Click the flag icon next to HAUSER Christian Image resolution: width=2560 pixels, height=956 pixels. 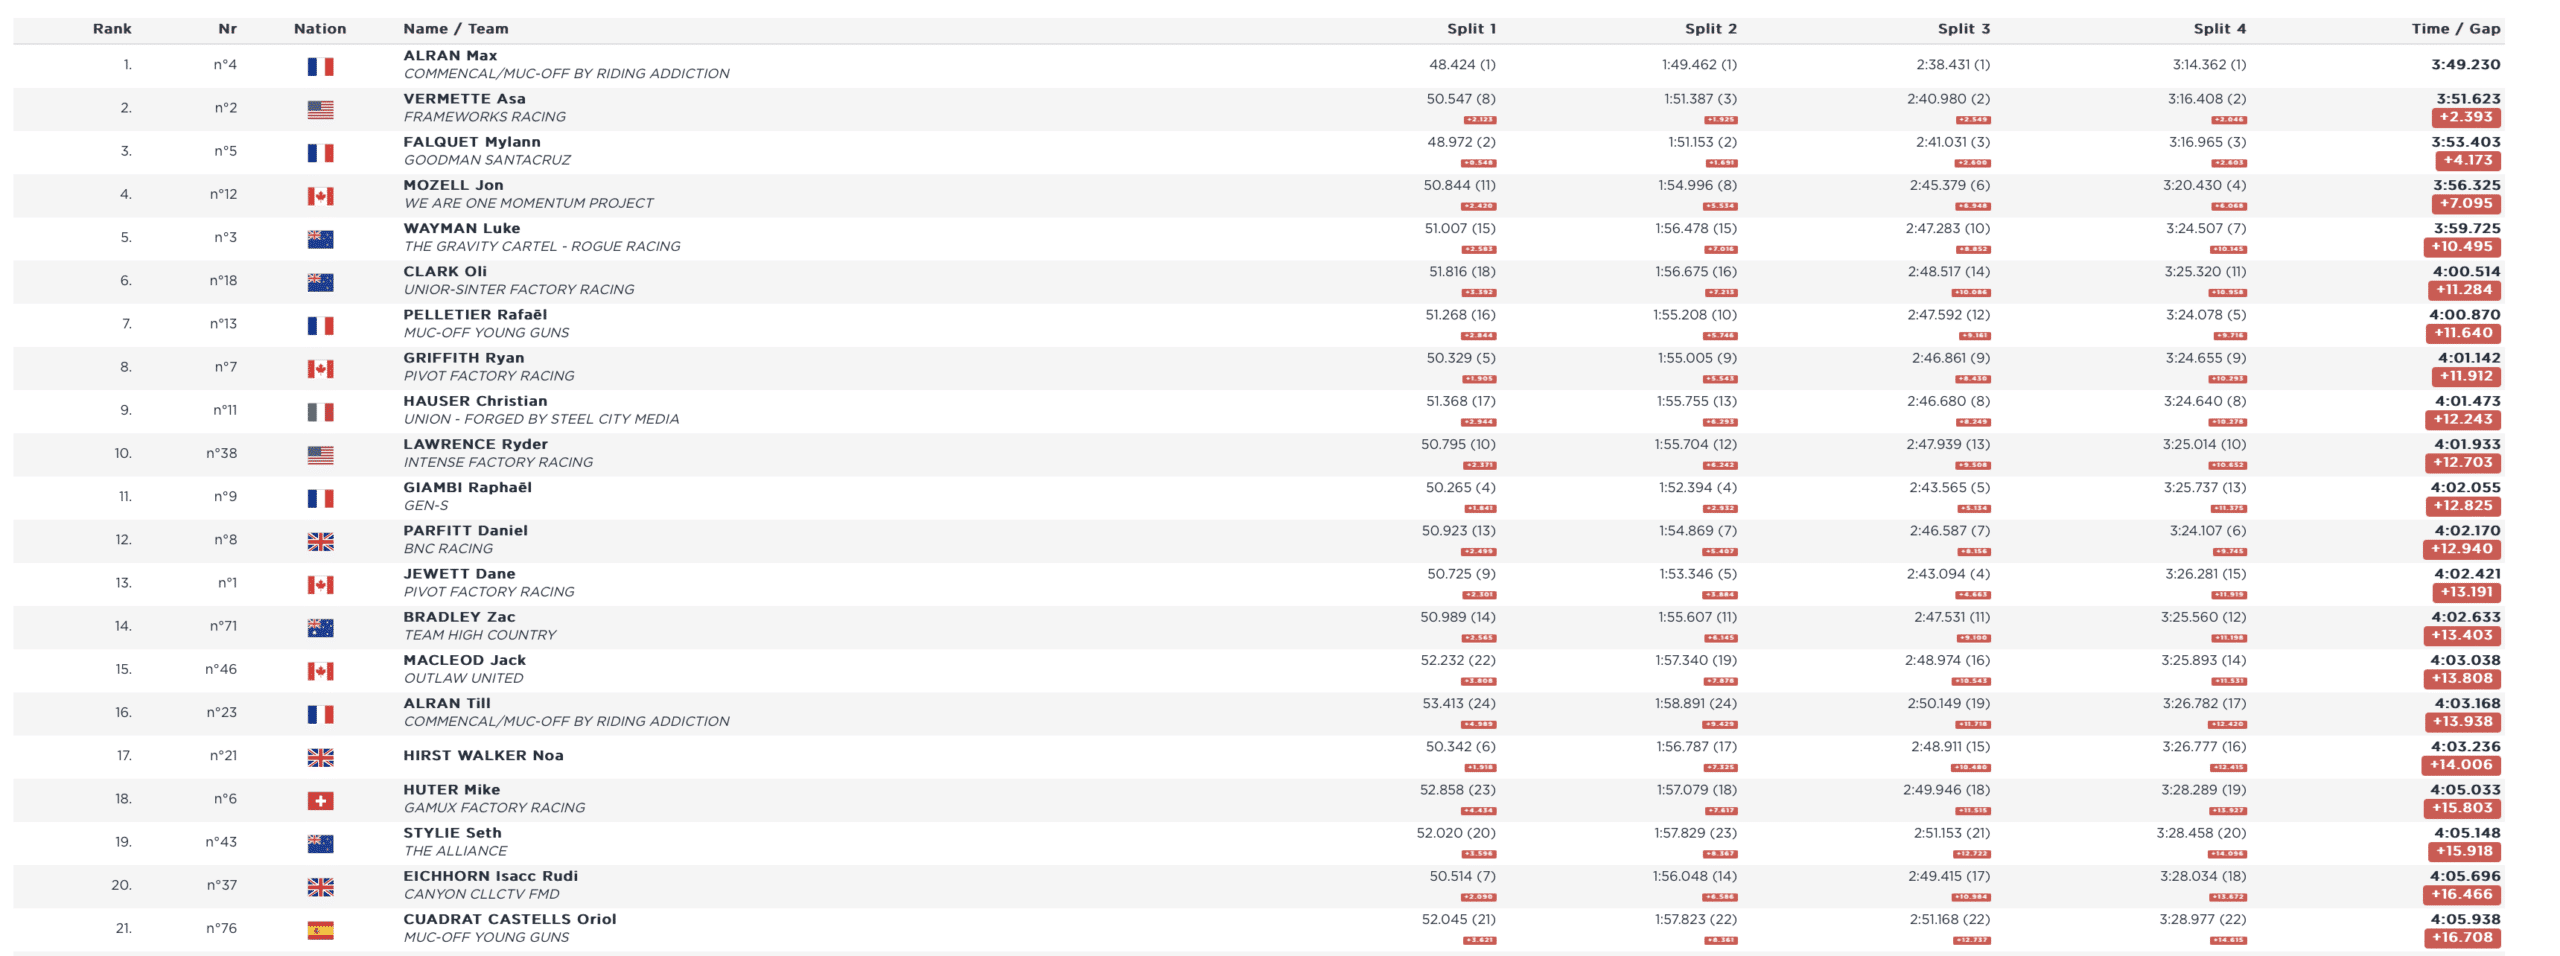coord(320,411)
